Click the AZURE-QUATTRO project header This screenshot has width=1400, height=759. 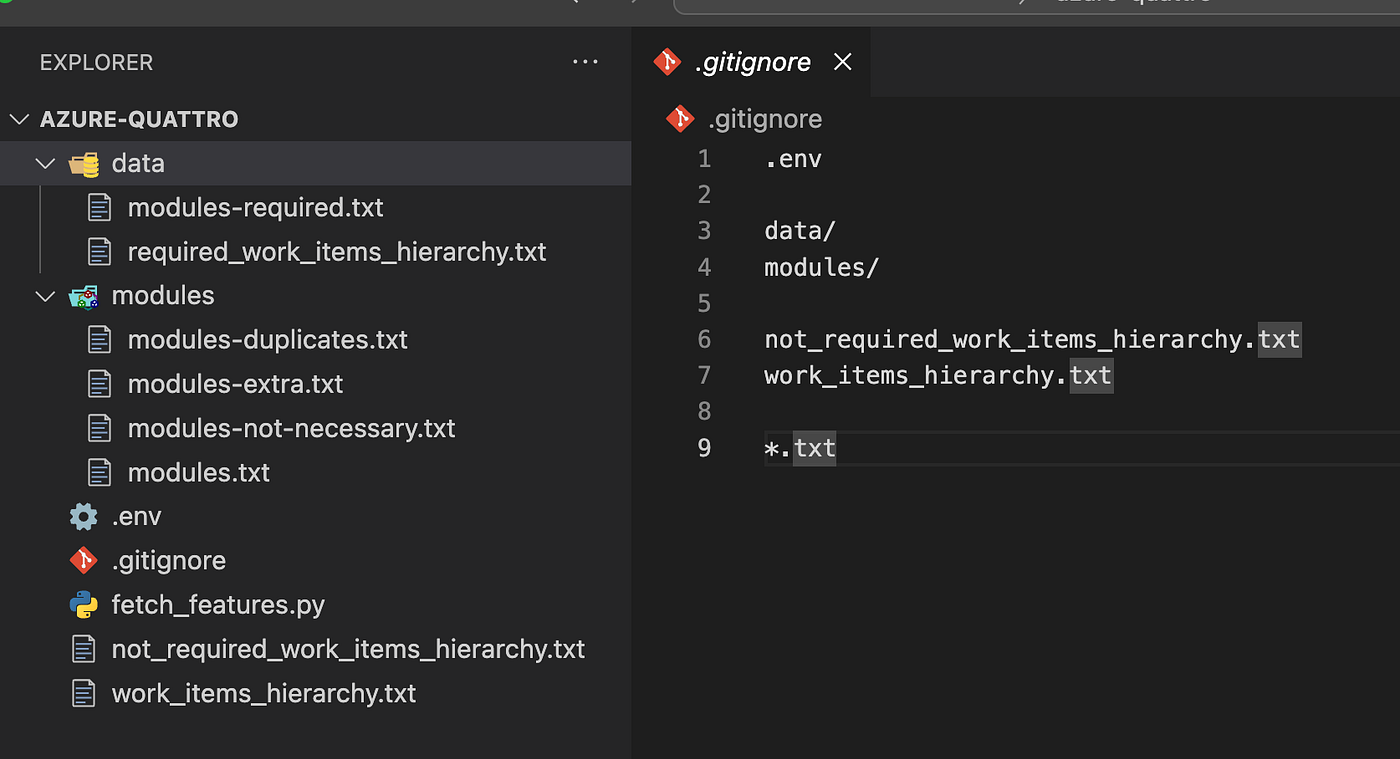coord(139,120)
